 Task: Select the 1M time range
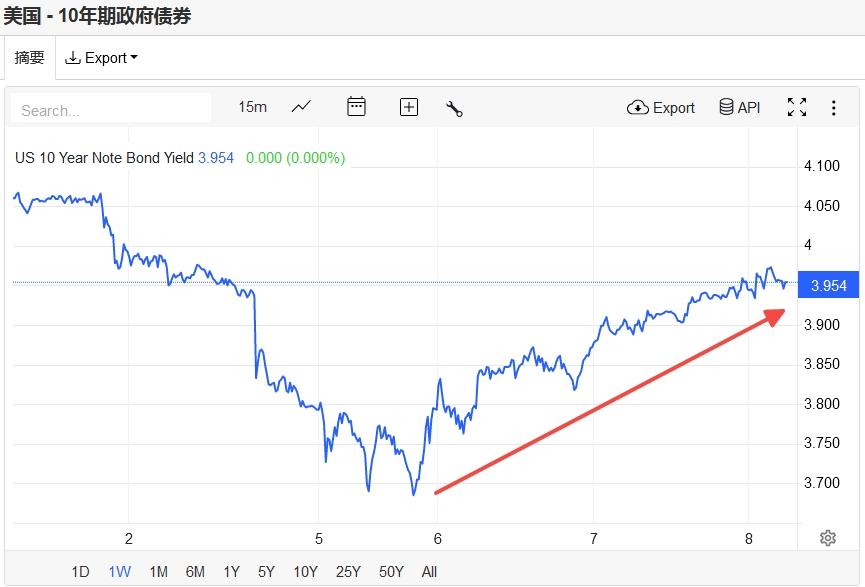pyautogui.click(x=158, y=572)
